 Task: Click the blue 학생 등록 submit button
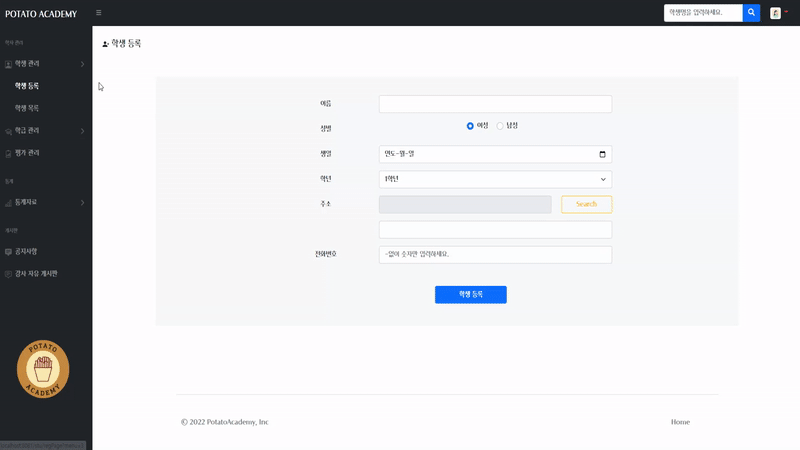[x=470, y=294]
